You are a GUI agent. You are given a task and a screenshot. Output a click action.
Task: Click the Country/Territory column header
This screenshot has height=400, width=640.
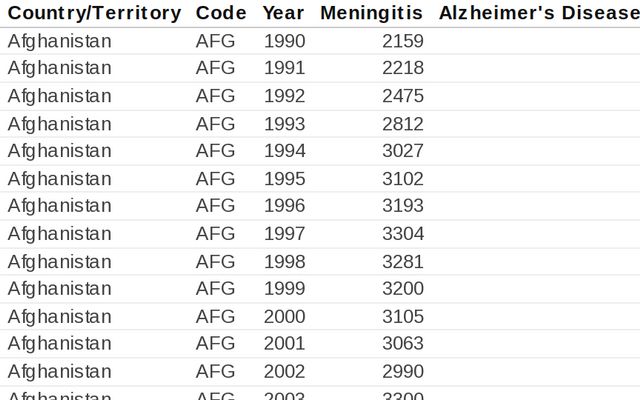coord(95,13)
